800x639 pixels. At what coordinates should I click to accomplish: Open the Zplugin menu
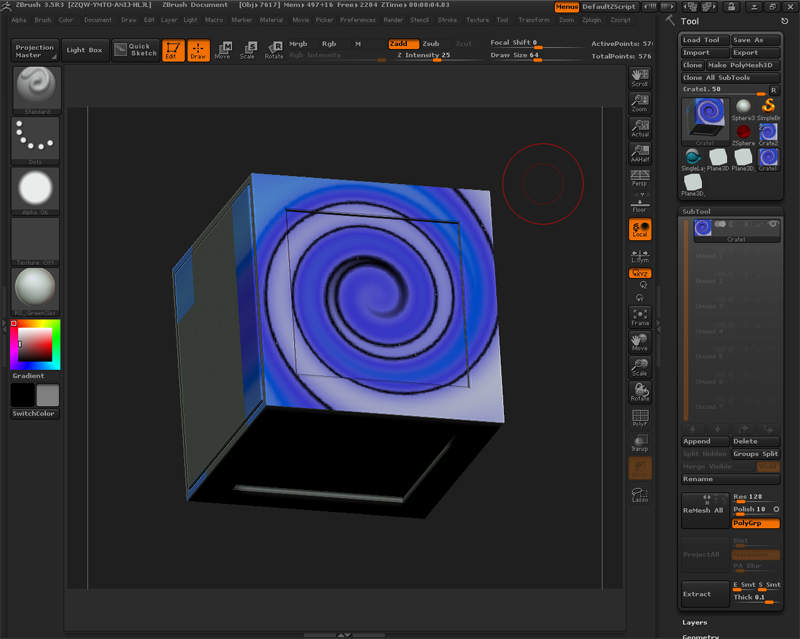594,20
